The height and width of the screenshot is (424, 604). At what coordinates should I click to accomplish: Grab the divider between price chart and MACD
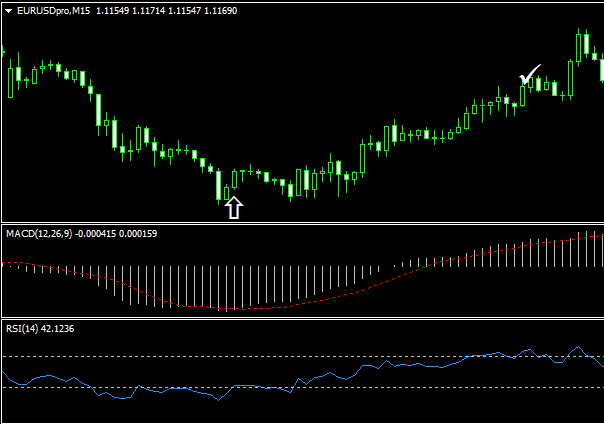302,223
